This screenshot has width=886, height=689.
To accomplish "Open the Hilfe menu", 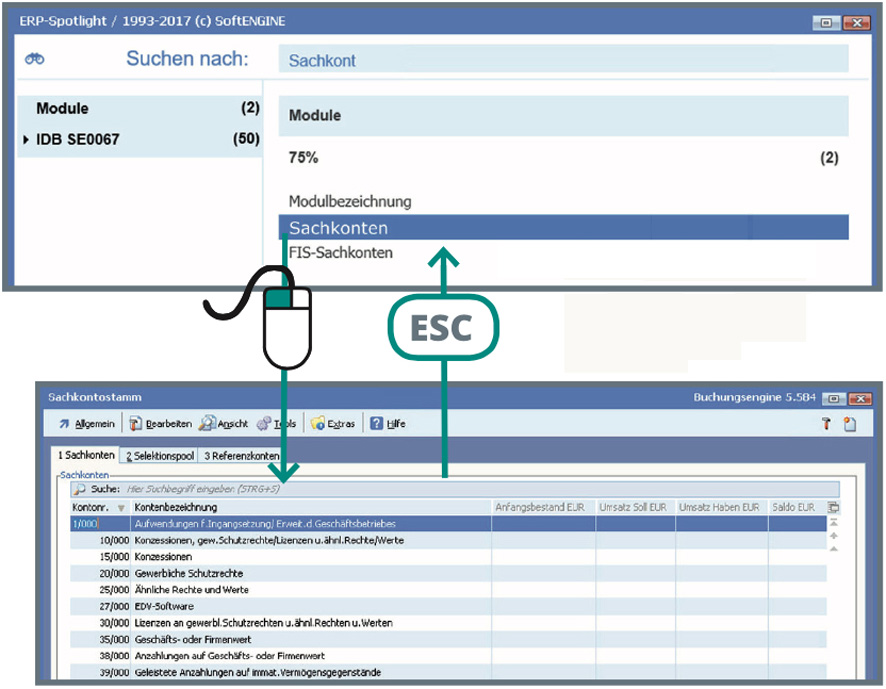I will 388,424.
